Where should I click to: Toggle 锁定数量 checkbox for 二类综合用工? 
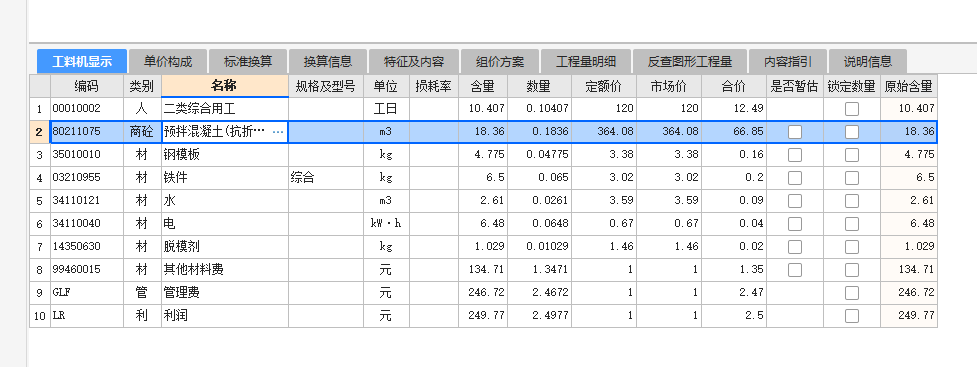(x=852, y=109)
